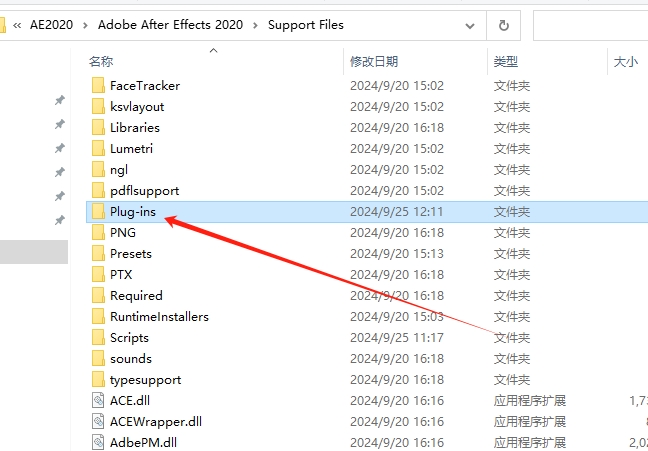Screen dimensions: 648x451
Task: Select the typesupport folder name
Action: pos(145,380)
